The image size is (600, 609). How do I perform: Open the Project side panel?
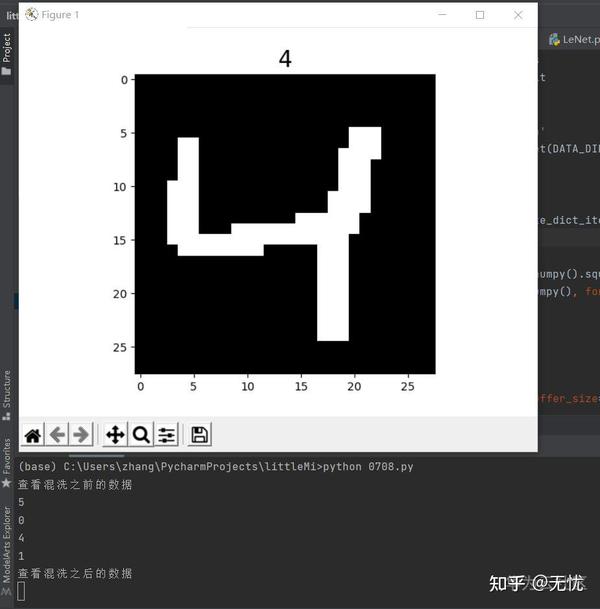[x=7, y=54]
